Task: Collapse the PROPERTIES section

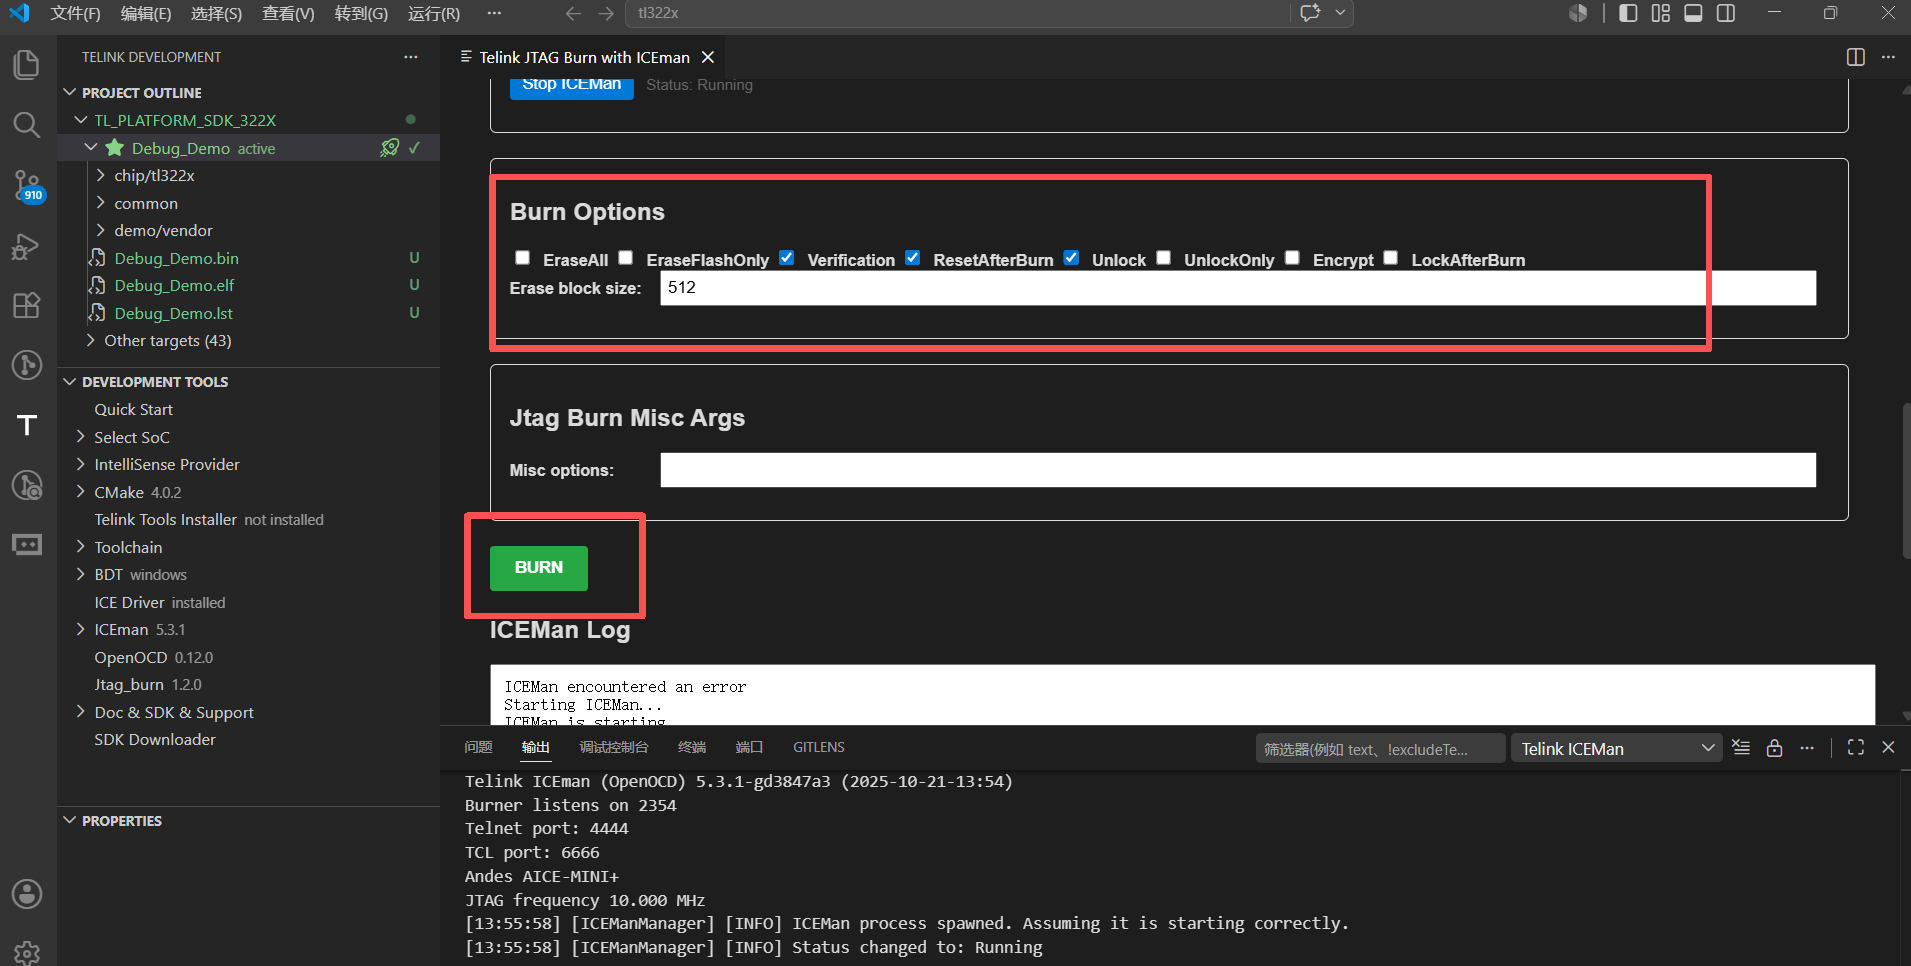Action: (70, 820)
